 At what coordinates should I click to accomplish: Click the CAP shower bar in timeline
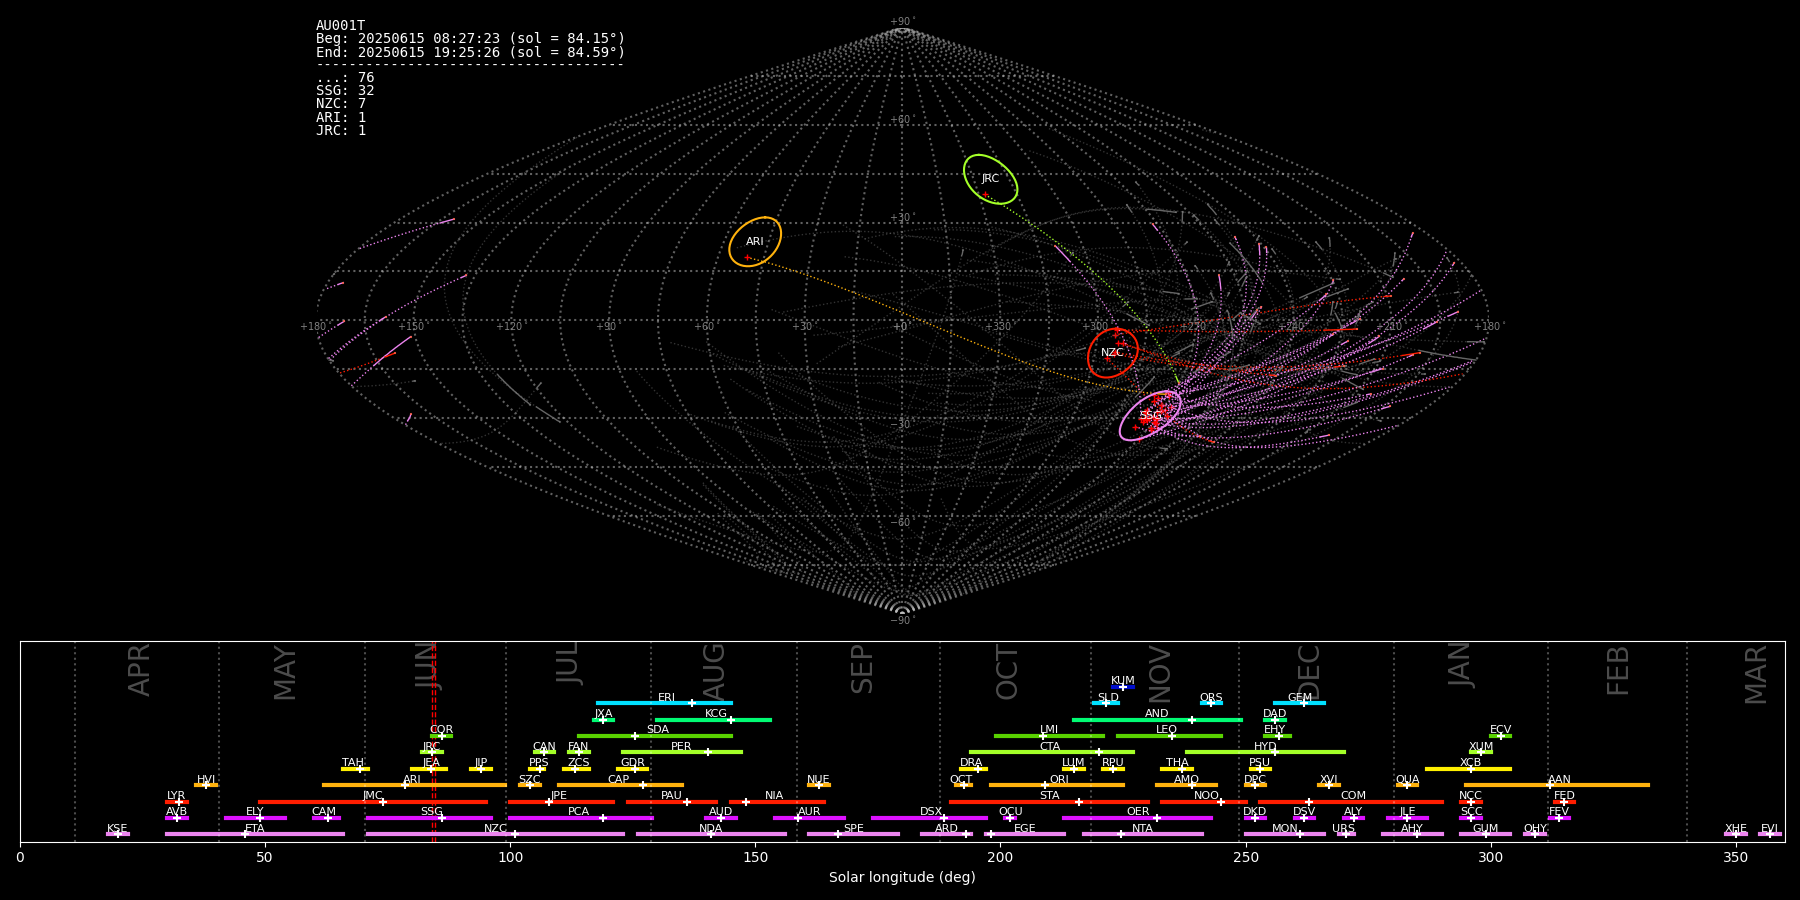(620, 785)
